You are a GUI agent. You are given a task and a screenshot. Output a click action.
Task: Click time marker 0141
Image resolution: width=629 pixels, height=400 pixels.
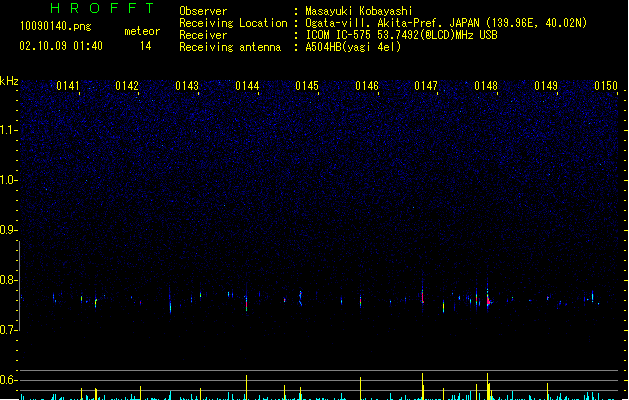click(68, 86)
